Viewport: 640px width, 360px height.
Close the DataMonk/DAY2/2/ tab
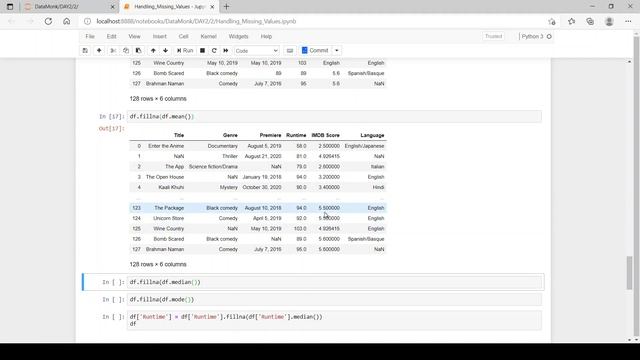[113, 7]
